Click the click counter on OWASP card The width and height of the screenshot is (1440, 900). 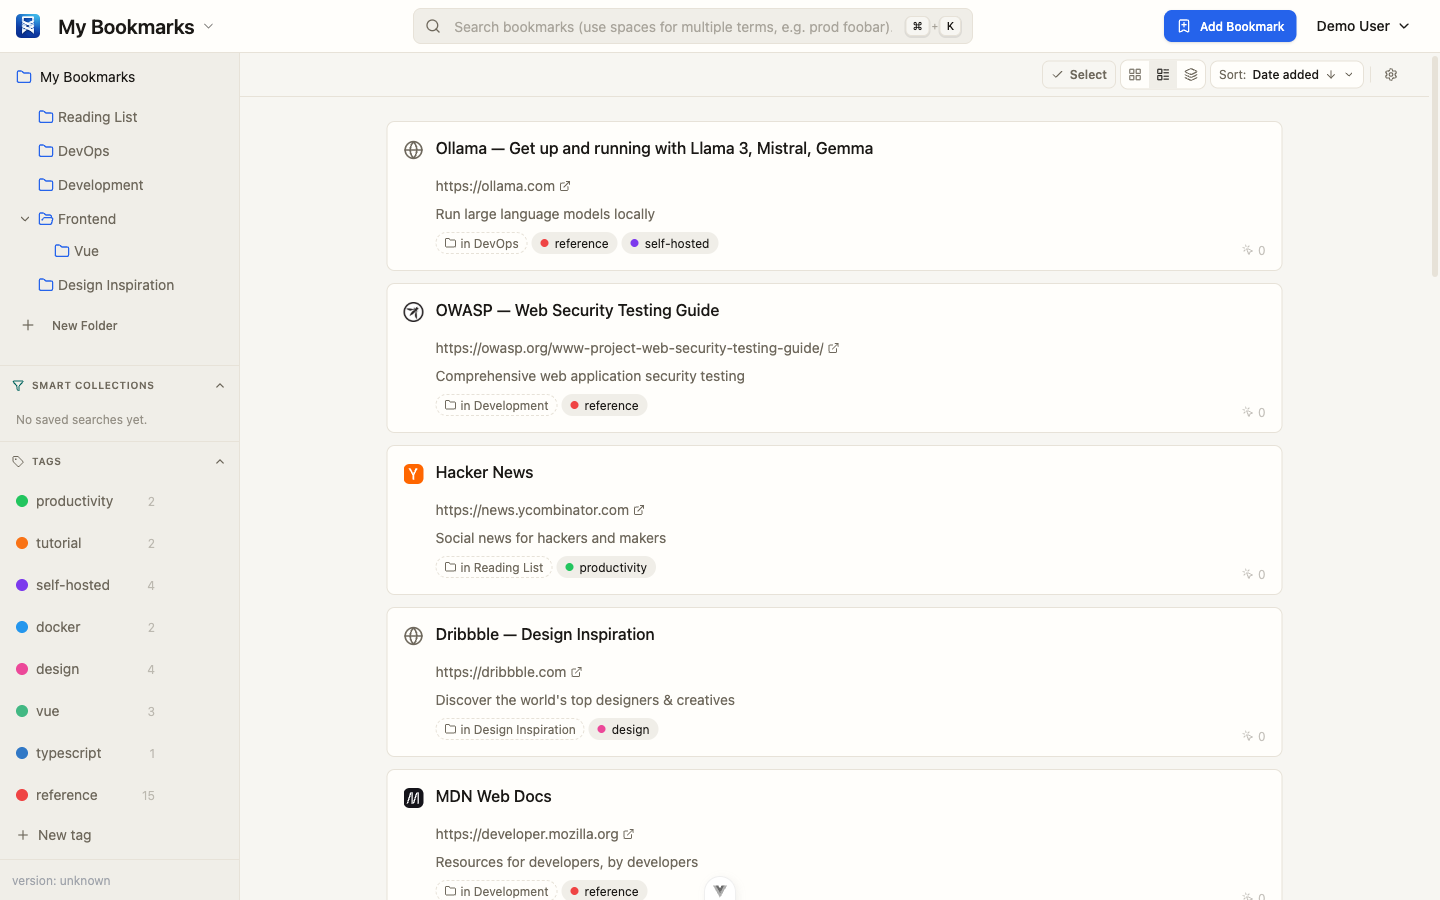[1254, 412]
